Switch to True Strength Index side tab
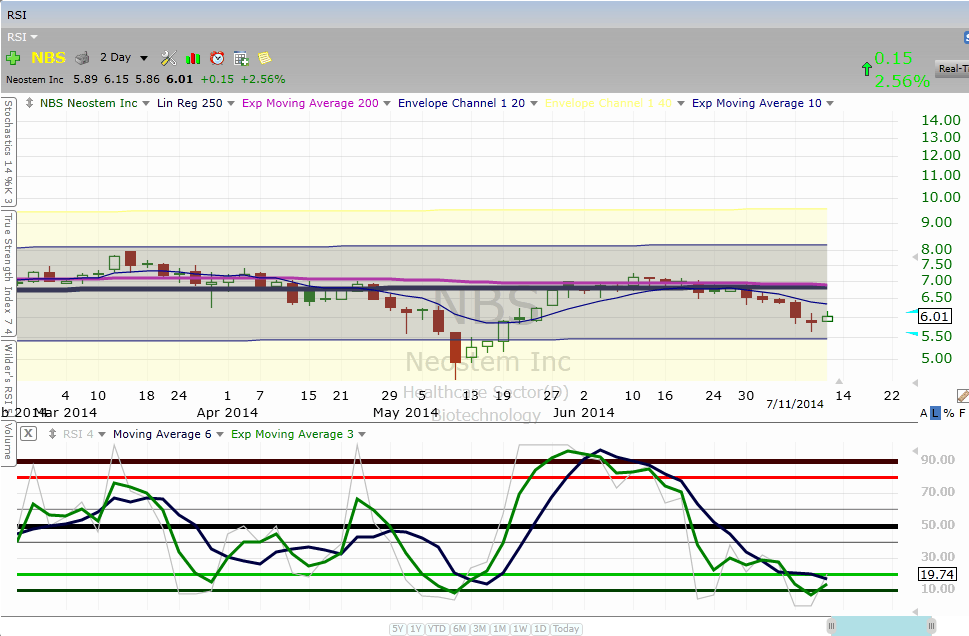 (x=8, y=272)
